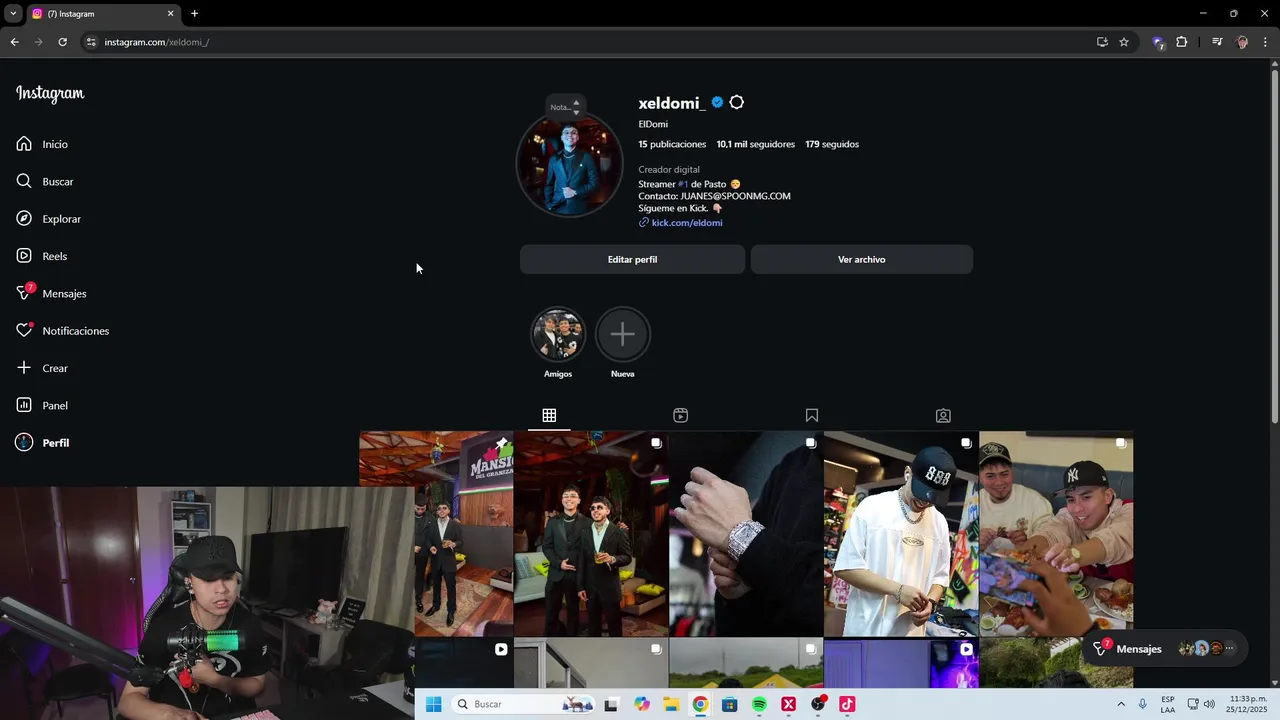The image size is (1280, 720).
Task: Open the post of friends eating
Action: coord(1056,534)
